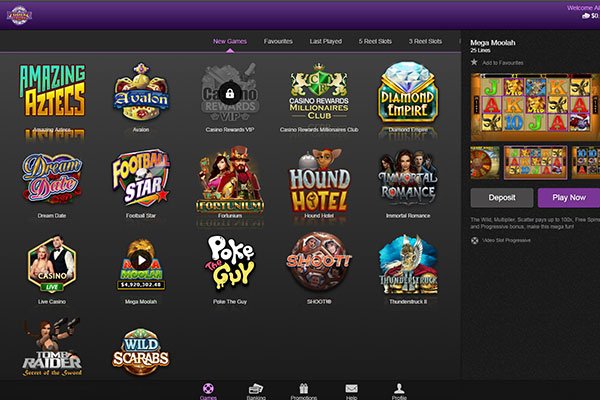Click the Mega Moolah title in side panel
This screenshot has height=400, width=600.
coord(493,42)
